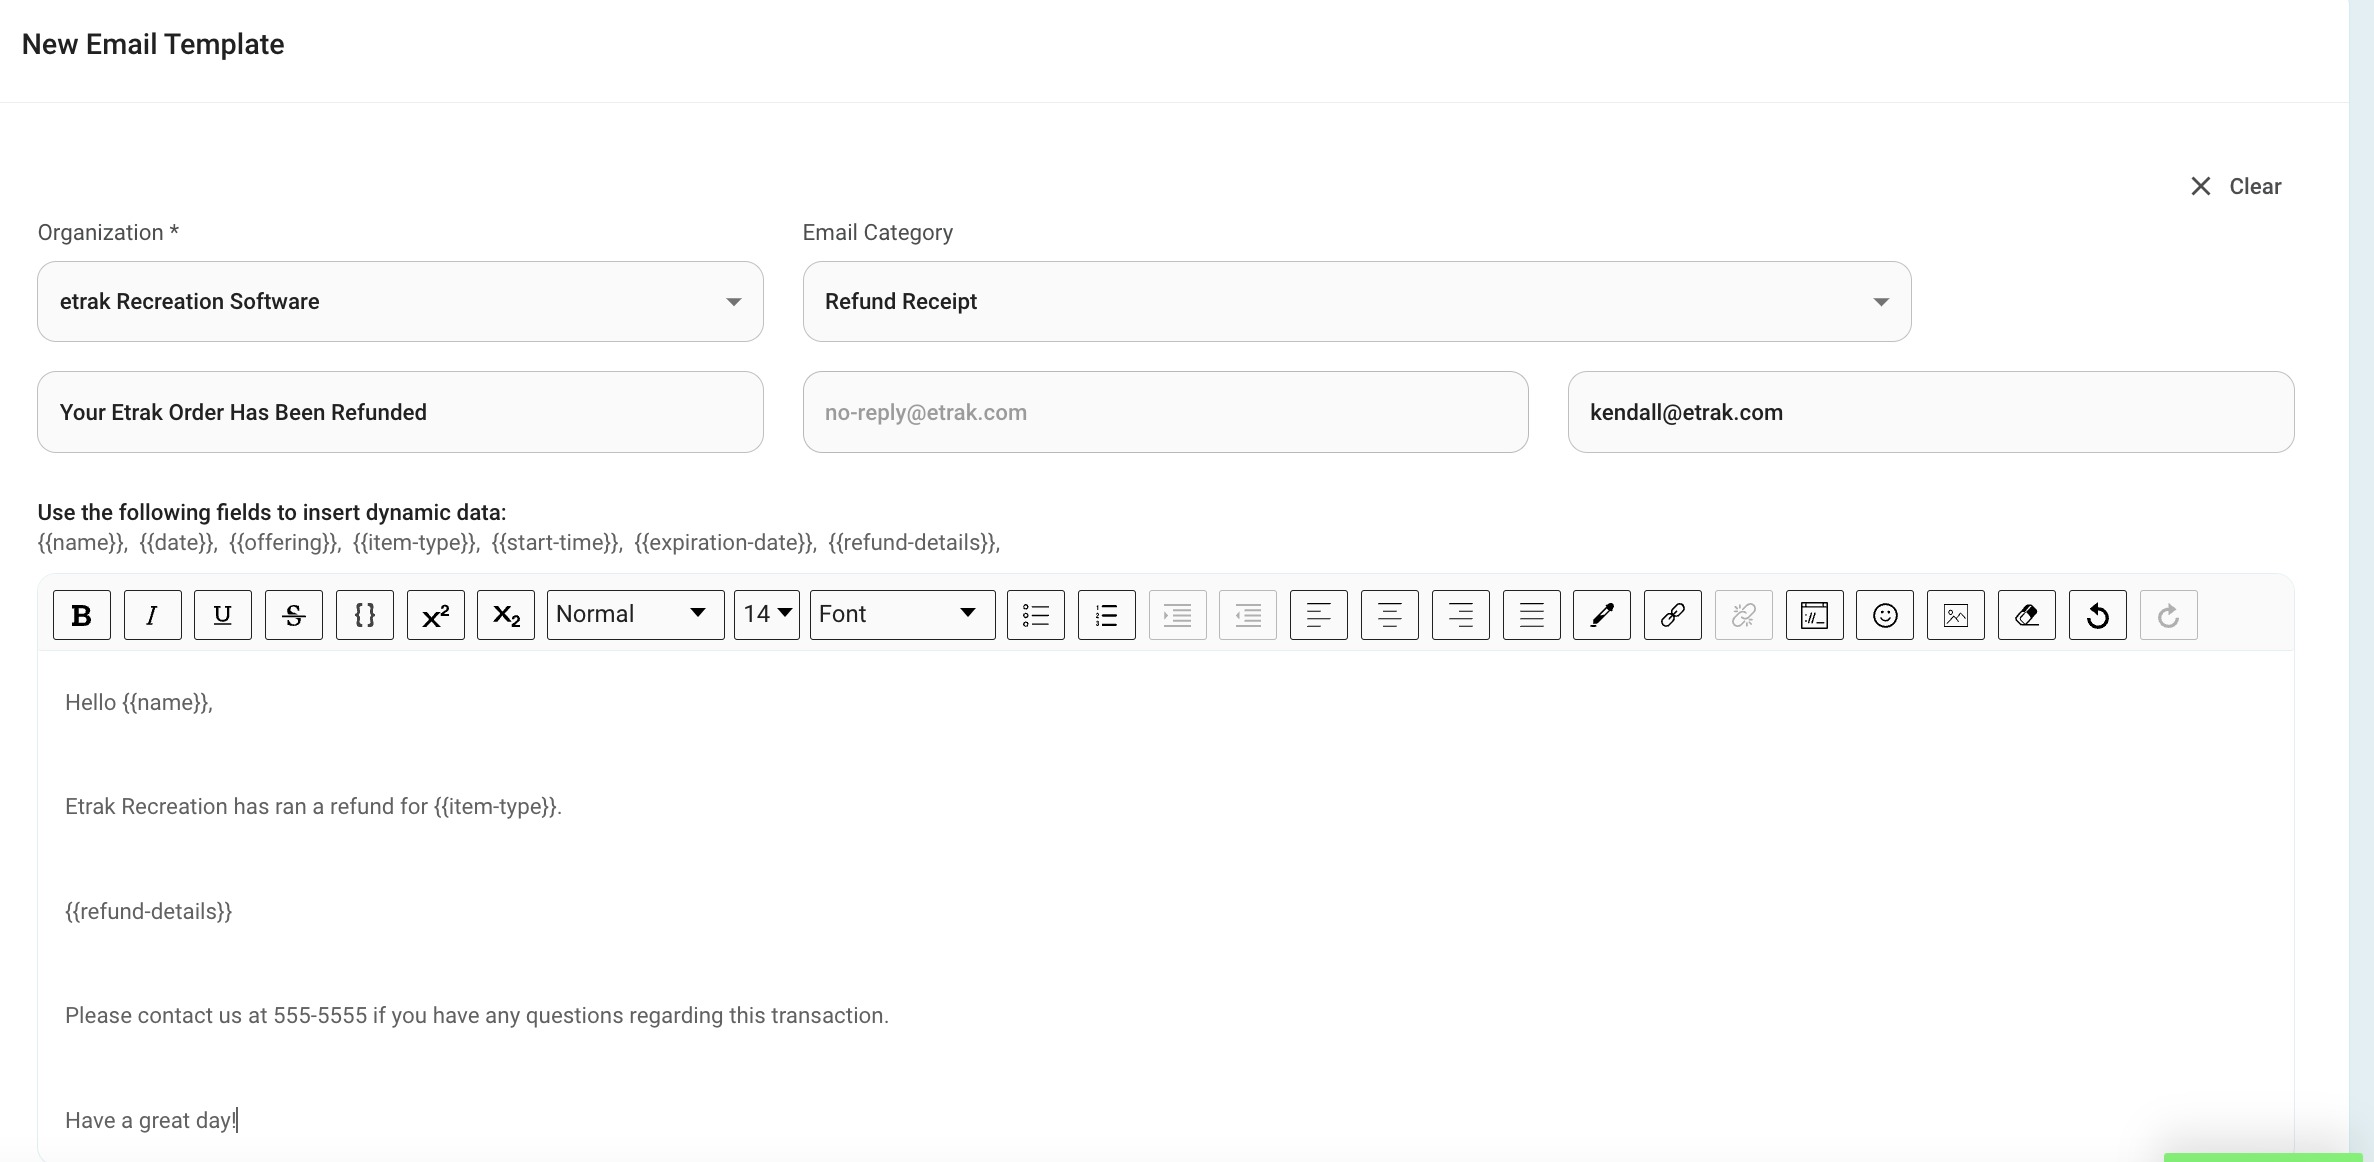Image resolution: width=2374 pixels, height=1162 pixels.
Task: Click the outdent button in the toolbar
Action: coord(1248,615)
